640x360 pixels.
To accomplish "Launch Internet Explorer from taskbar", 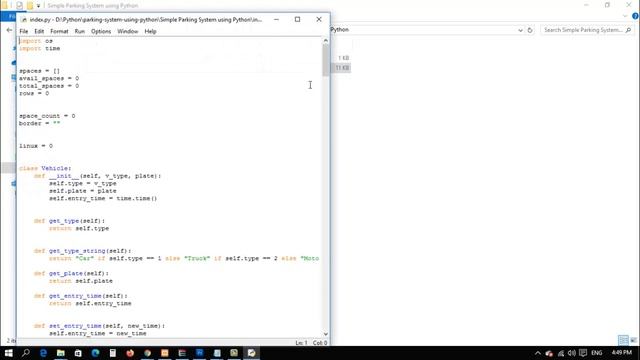I will click(43, 353).
